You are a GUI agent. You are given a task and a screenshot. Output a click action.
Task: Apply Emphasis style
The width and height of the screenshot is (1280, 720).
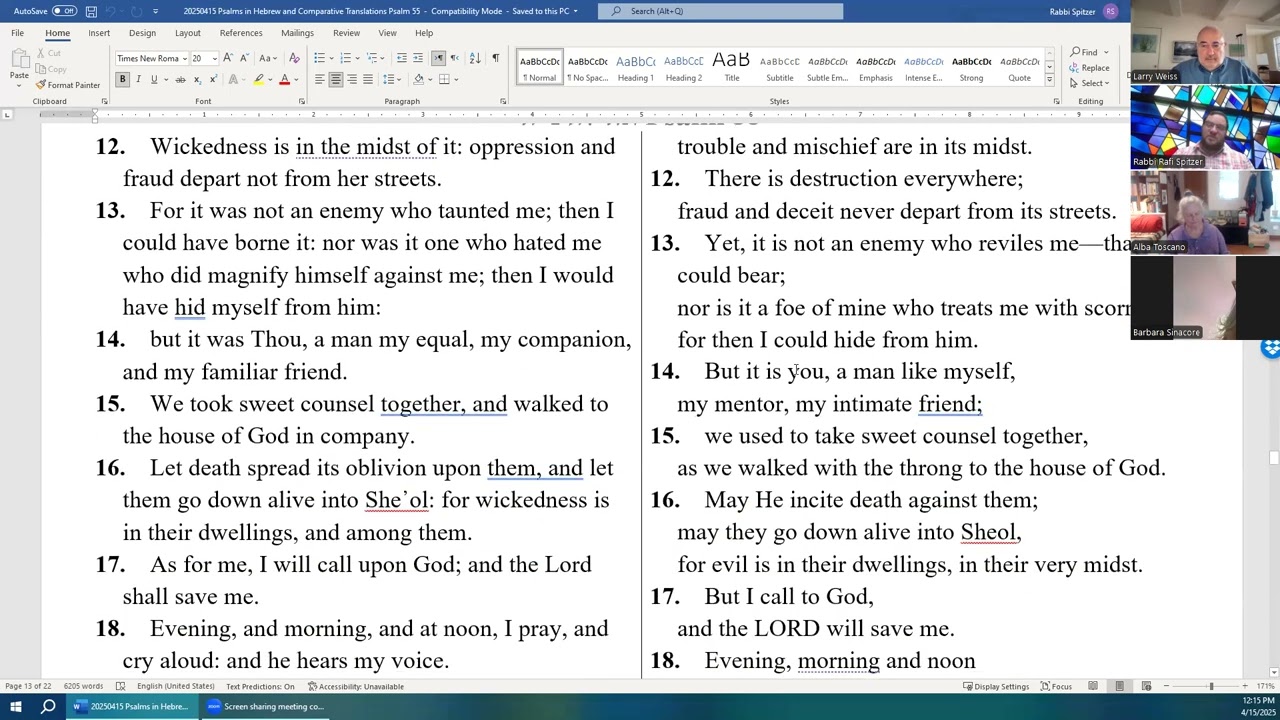pyautogui.click(x=875, y=67)
